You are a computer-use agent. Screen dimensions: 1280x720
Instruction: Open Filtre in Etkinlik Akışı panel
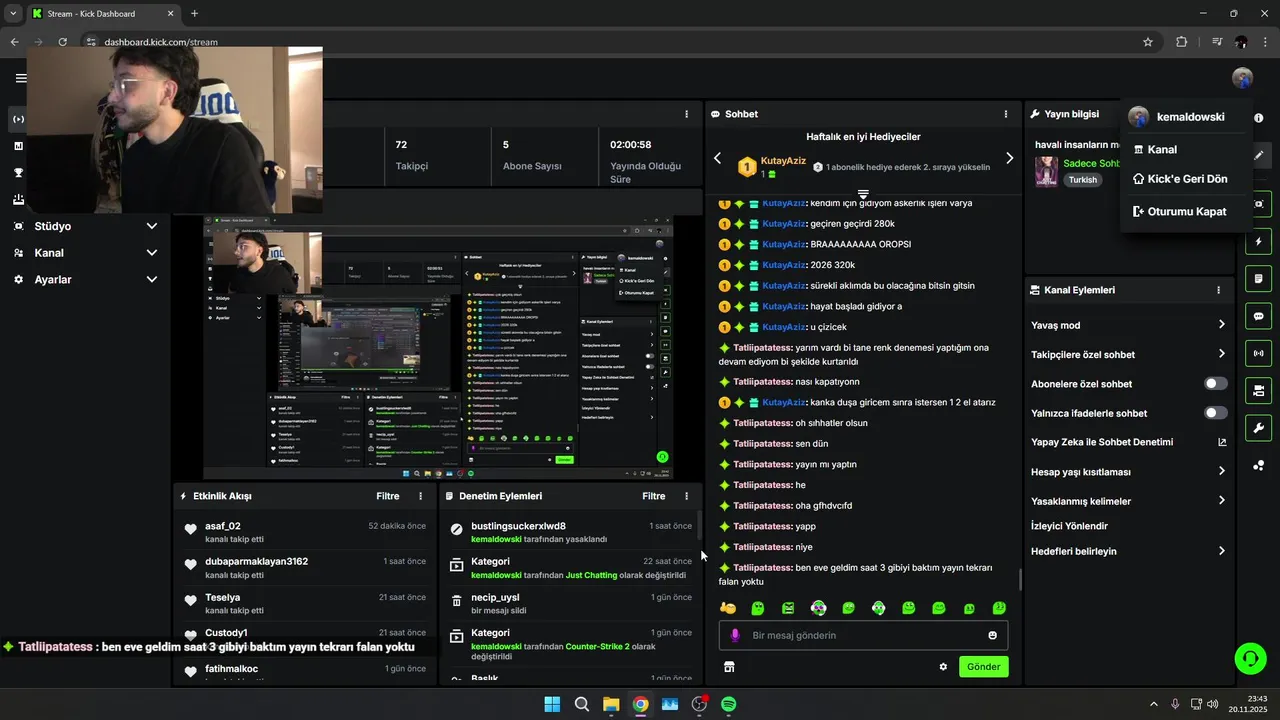coord(387,496)
